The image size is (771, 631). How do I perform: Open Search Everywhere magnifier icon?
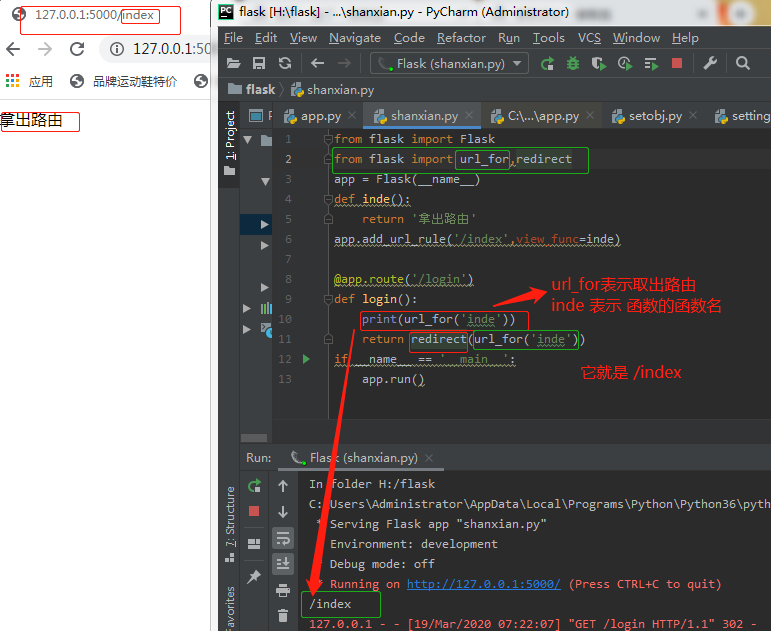tap(742, 63)
